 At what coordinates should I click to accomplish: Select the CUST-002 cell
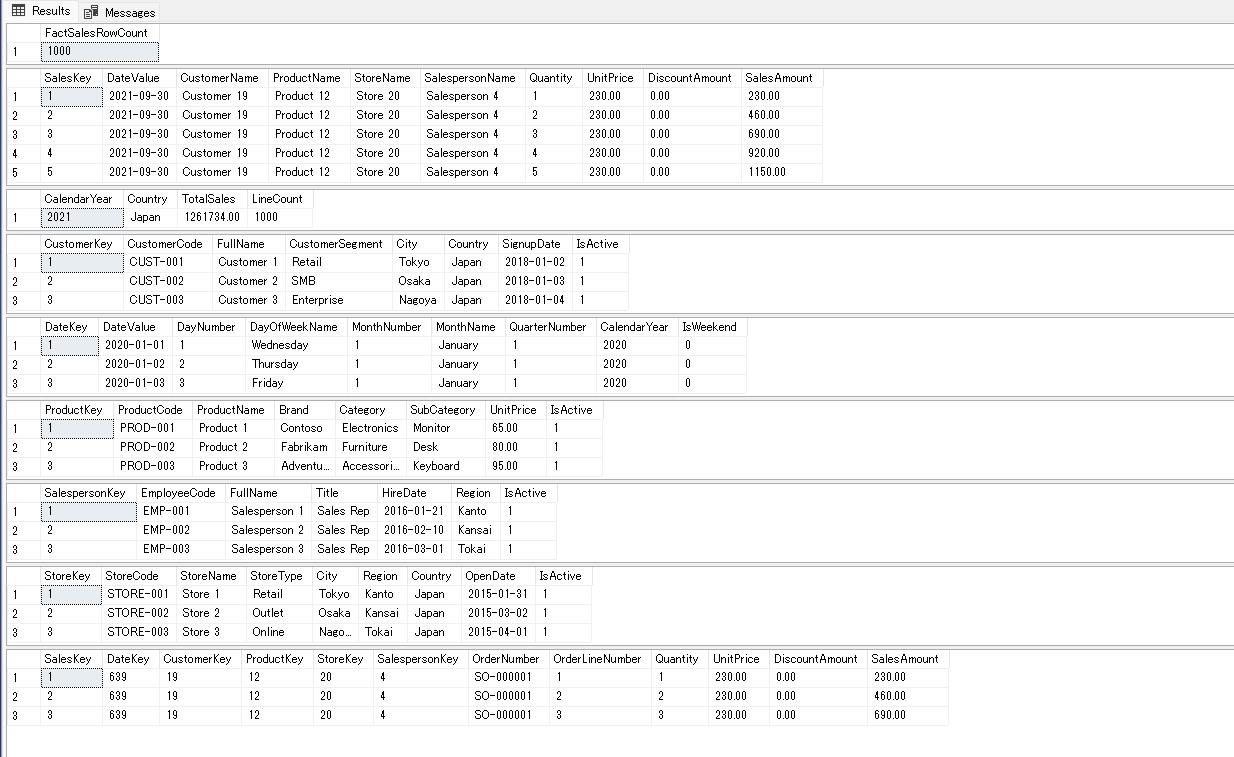[168, 281]
